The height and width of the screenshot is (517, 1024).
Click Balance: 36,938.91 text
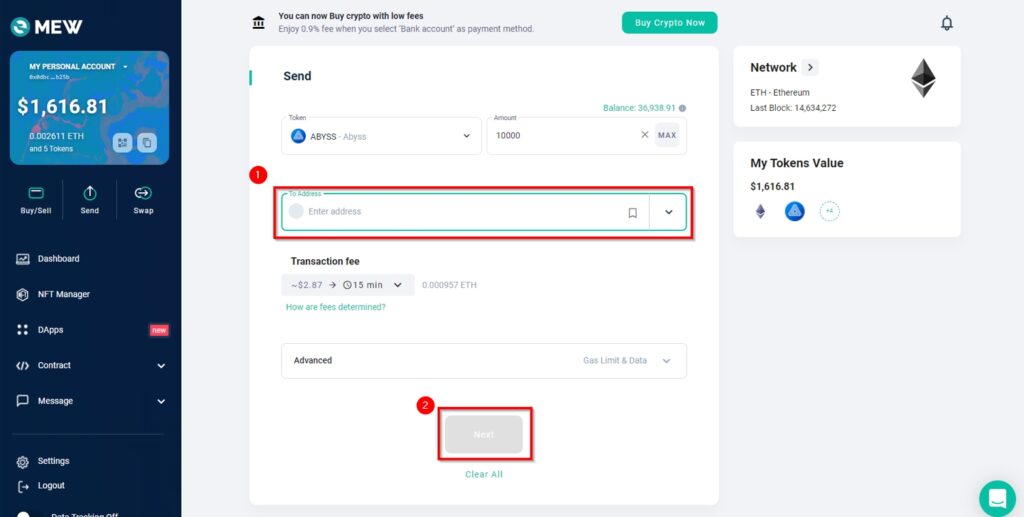(639, 108)
